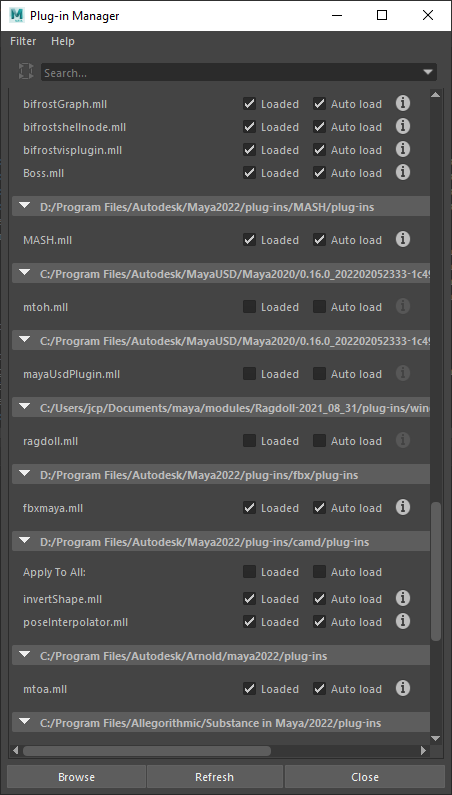
Task: Click the mayaUsdPlugin.mll info icon
Action: click(x=403, y=373)
